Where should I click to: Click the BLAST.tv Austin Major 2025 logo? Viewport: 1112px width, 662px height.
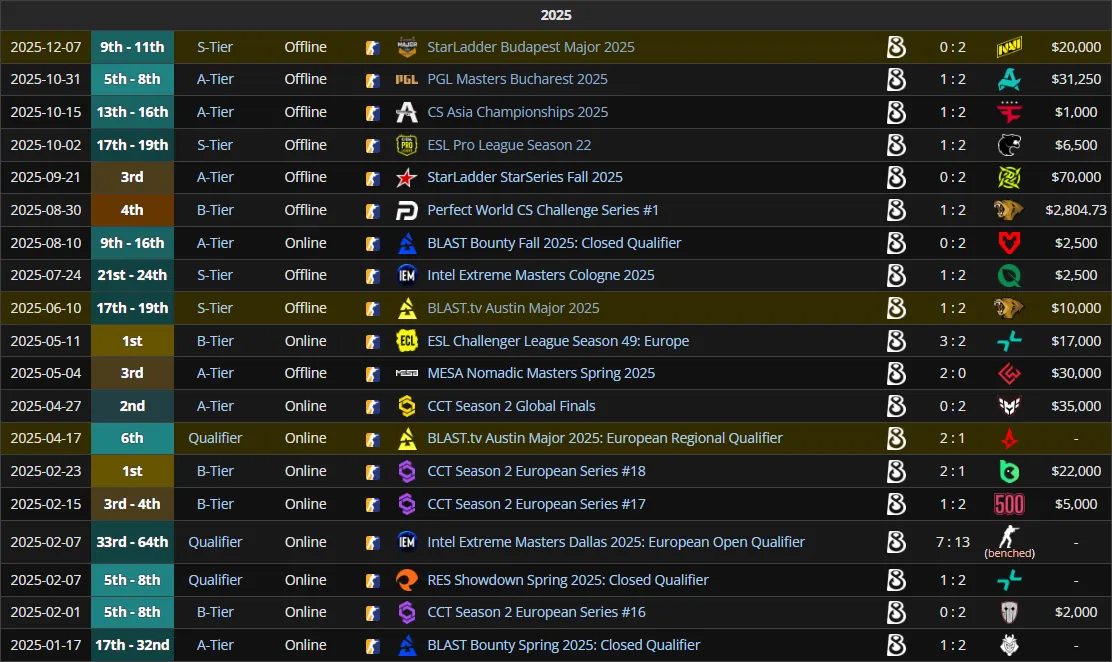point(407,308)
